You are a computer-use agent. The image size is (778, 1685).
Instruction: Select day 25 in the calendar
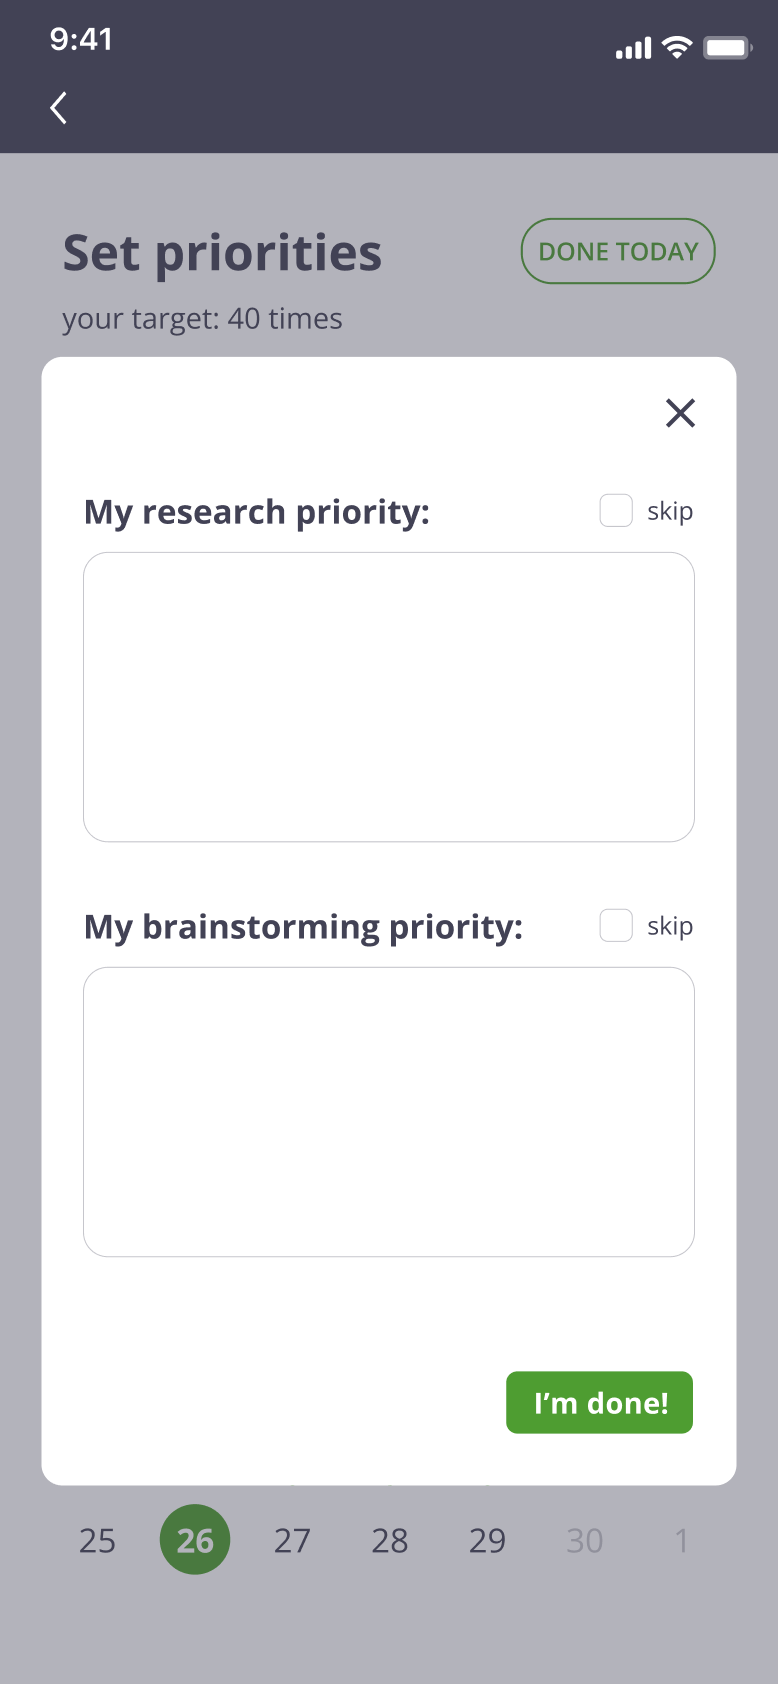tap(97, 1541)
